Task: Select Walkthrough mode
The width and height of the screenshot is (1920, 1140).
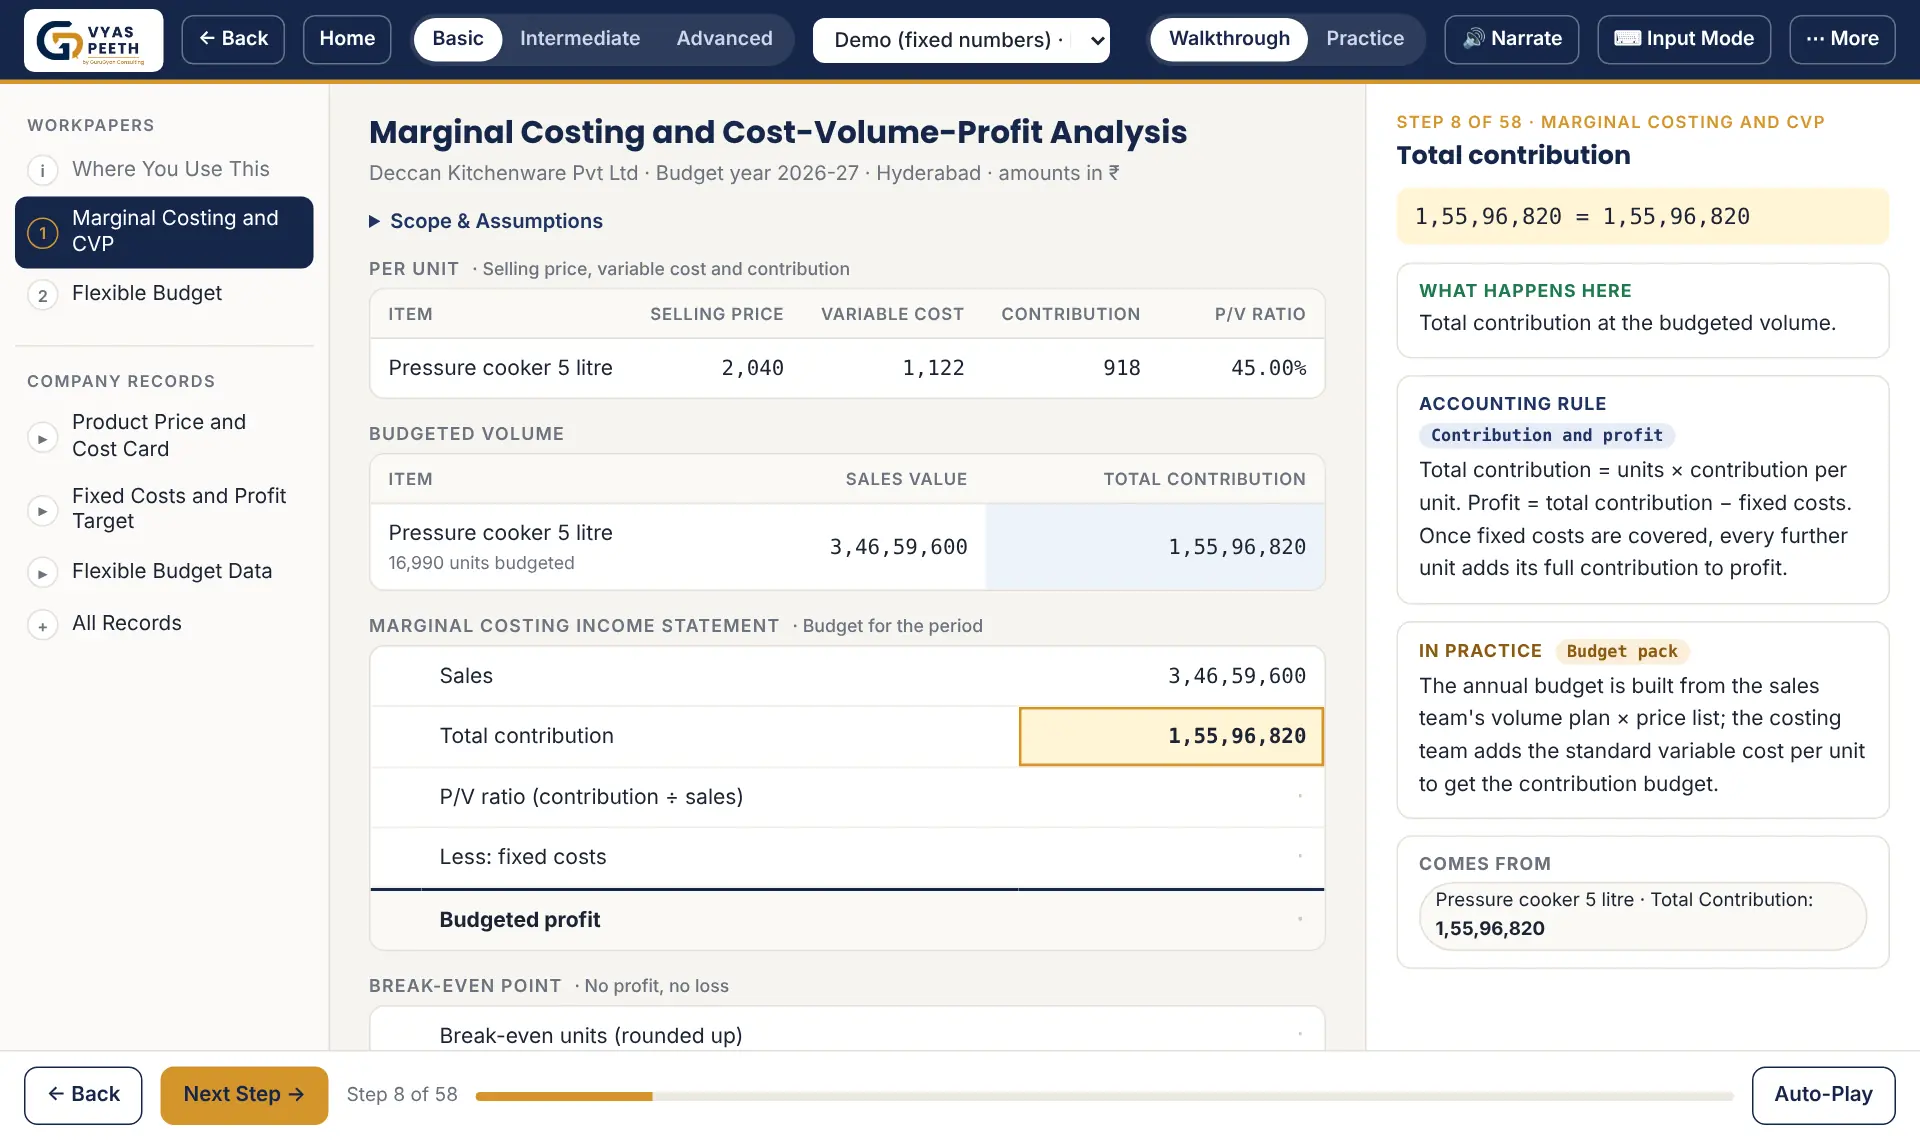Action: click(1229, 39)
